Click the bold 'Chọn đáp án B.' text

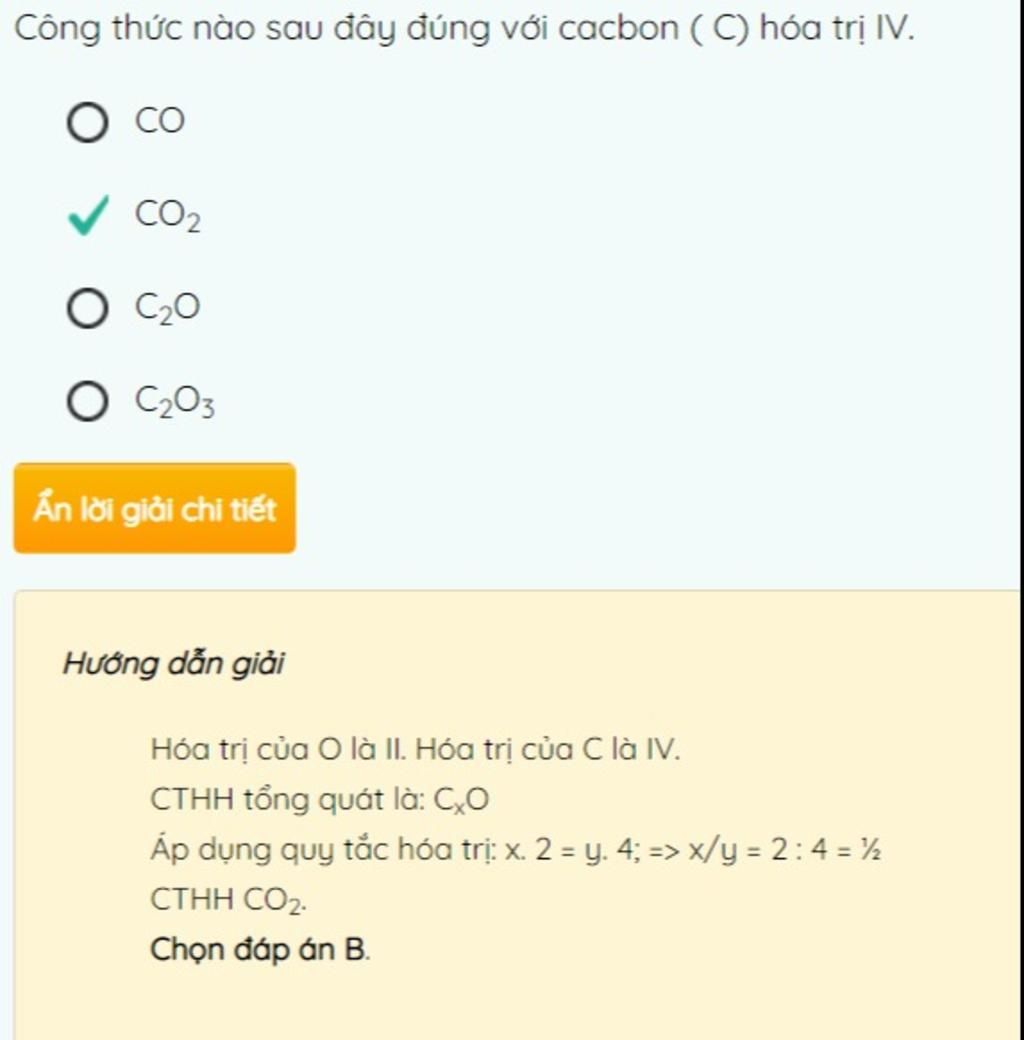point(260,950)
